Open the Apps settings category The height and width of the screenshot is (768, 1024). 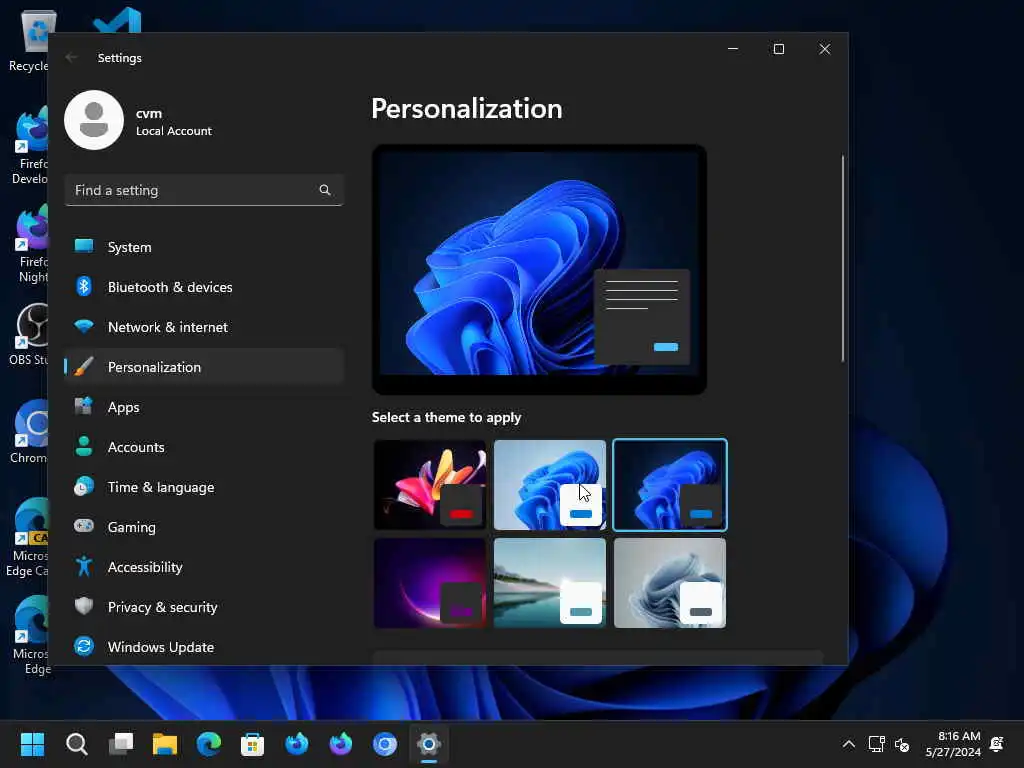click(204, 407)
